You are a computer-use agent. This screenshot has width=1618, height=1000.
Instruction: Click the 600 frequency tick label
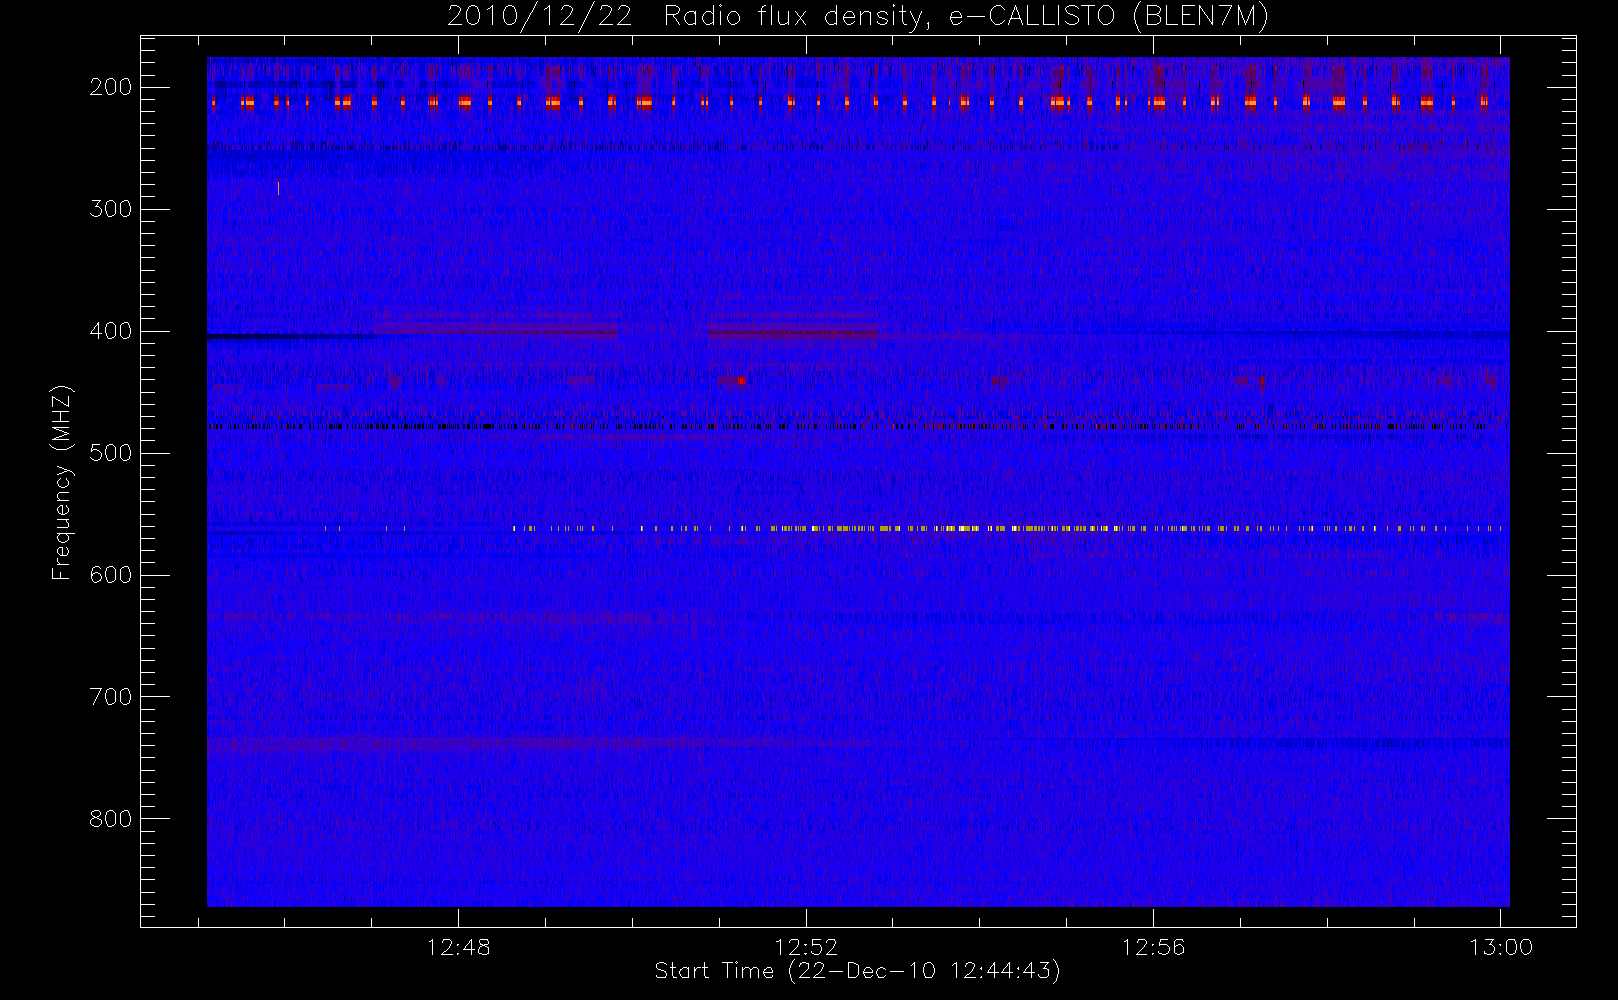click(111, 575)
